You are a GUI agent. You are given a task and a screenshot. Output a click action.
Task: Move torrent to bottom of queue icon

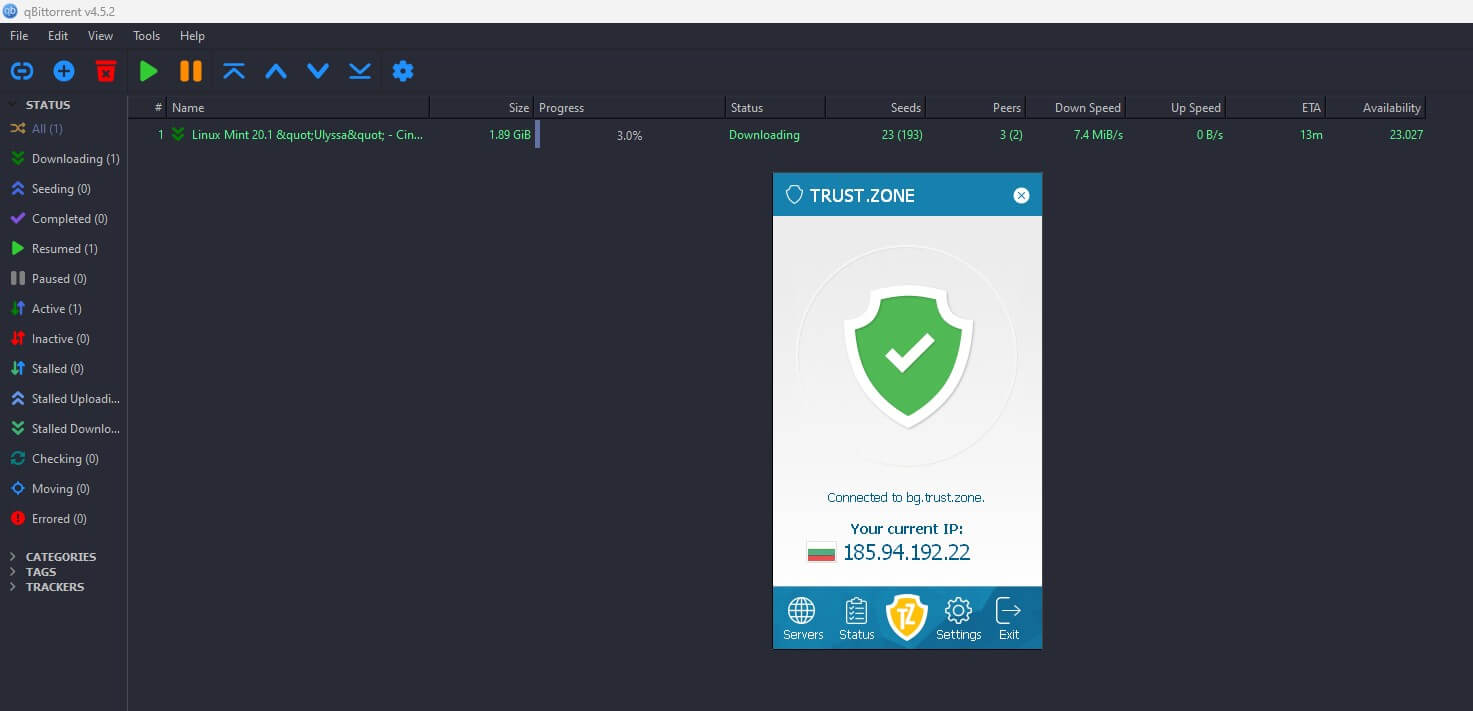[x=360, y=71]
